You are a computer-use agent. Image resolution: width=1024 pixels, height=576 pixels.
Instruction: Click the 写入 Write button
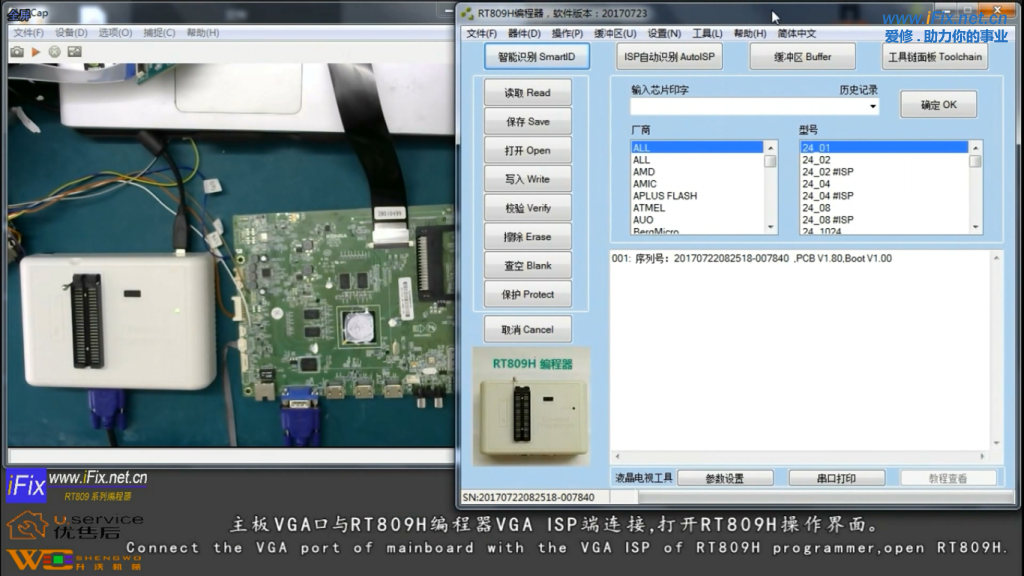(527, 179)
